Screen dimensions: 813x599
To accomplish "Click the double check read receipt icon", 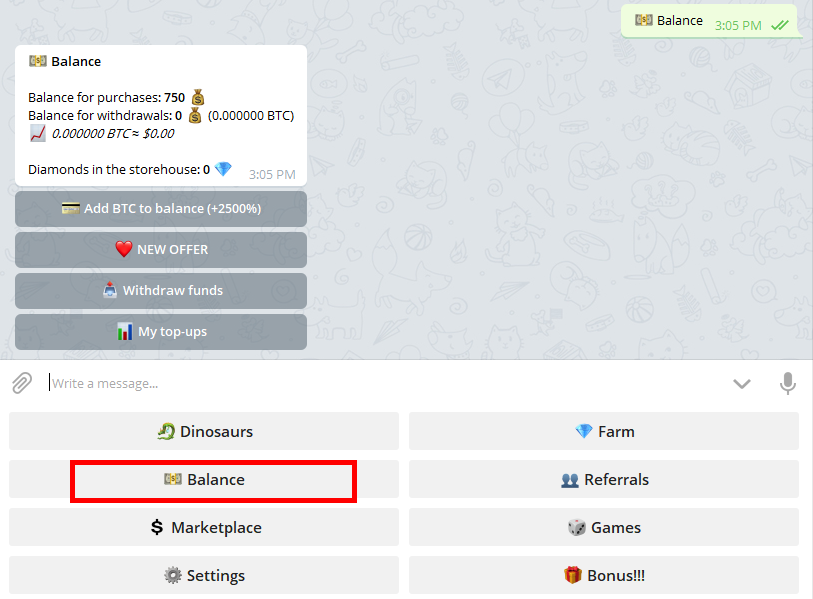I will 780,25.
